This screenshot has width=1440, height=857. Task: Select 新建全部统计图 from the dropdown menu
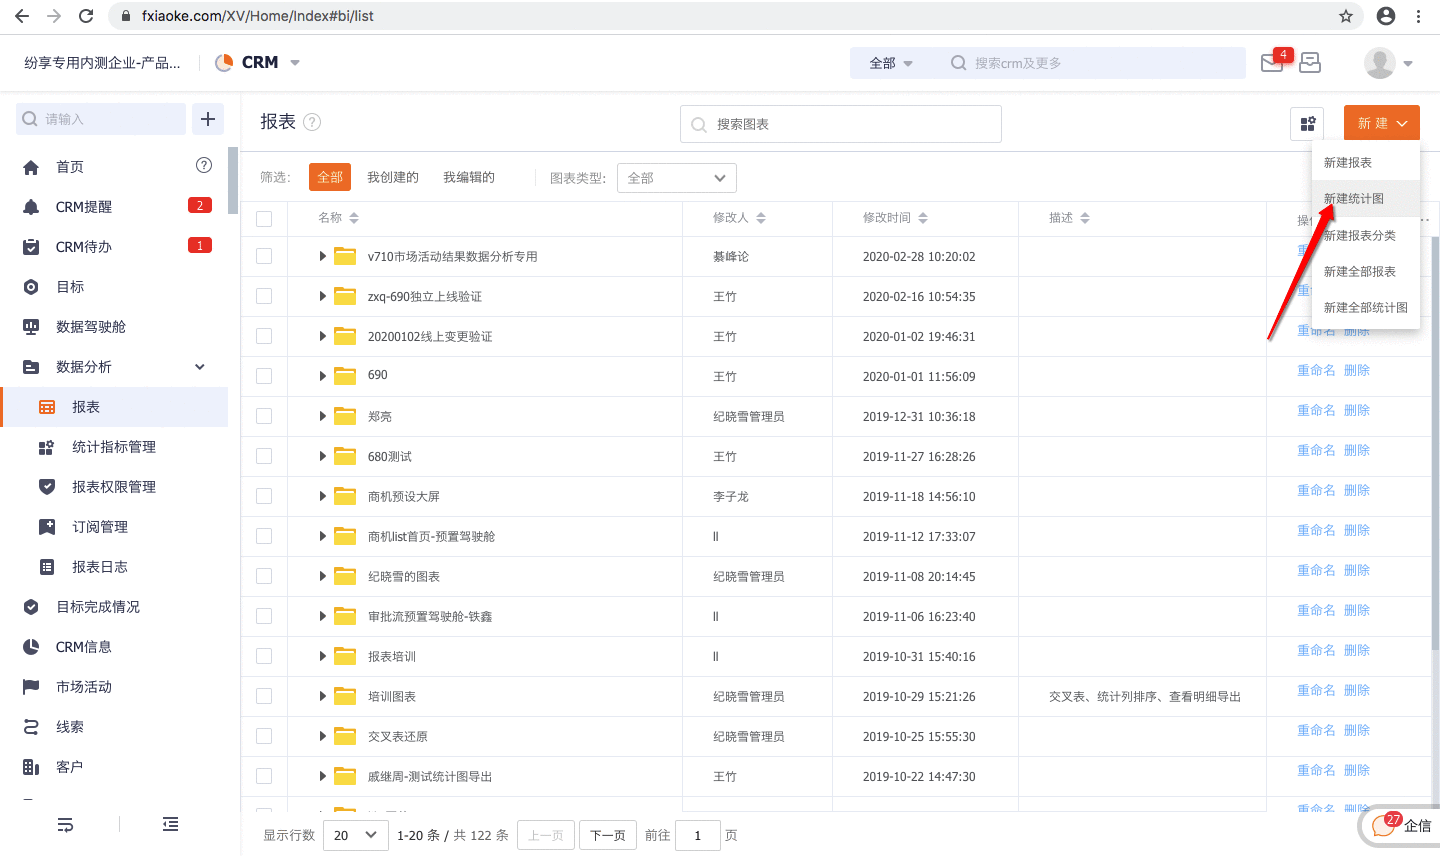[1366, 307]
